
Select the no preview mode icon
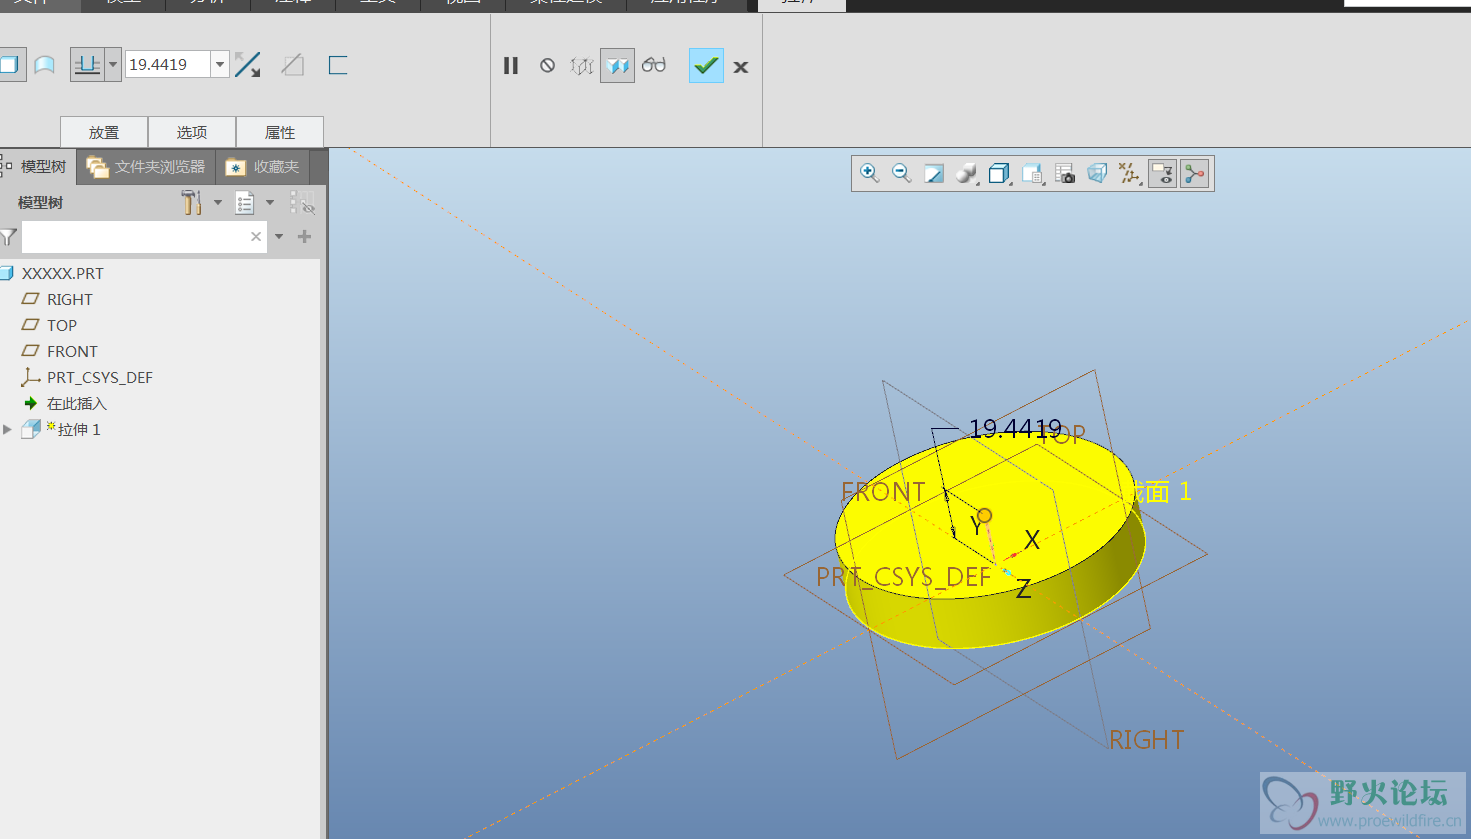(x=547, y=66)
